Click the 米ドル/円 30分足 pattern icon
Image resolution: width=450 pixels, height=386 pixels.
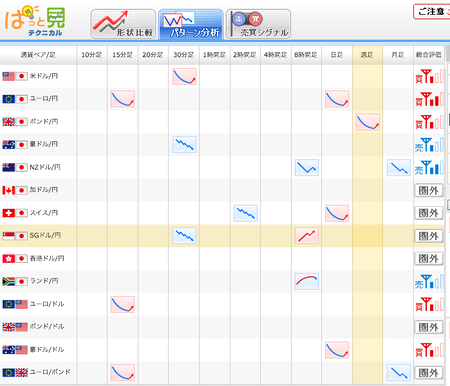point(184,76)
